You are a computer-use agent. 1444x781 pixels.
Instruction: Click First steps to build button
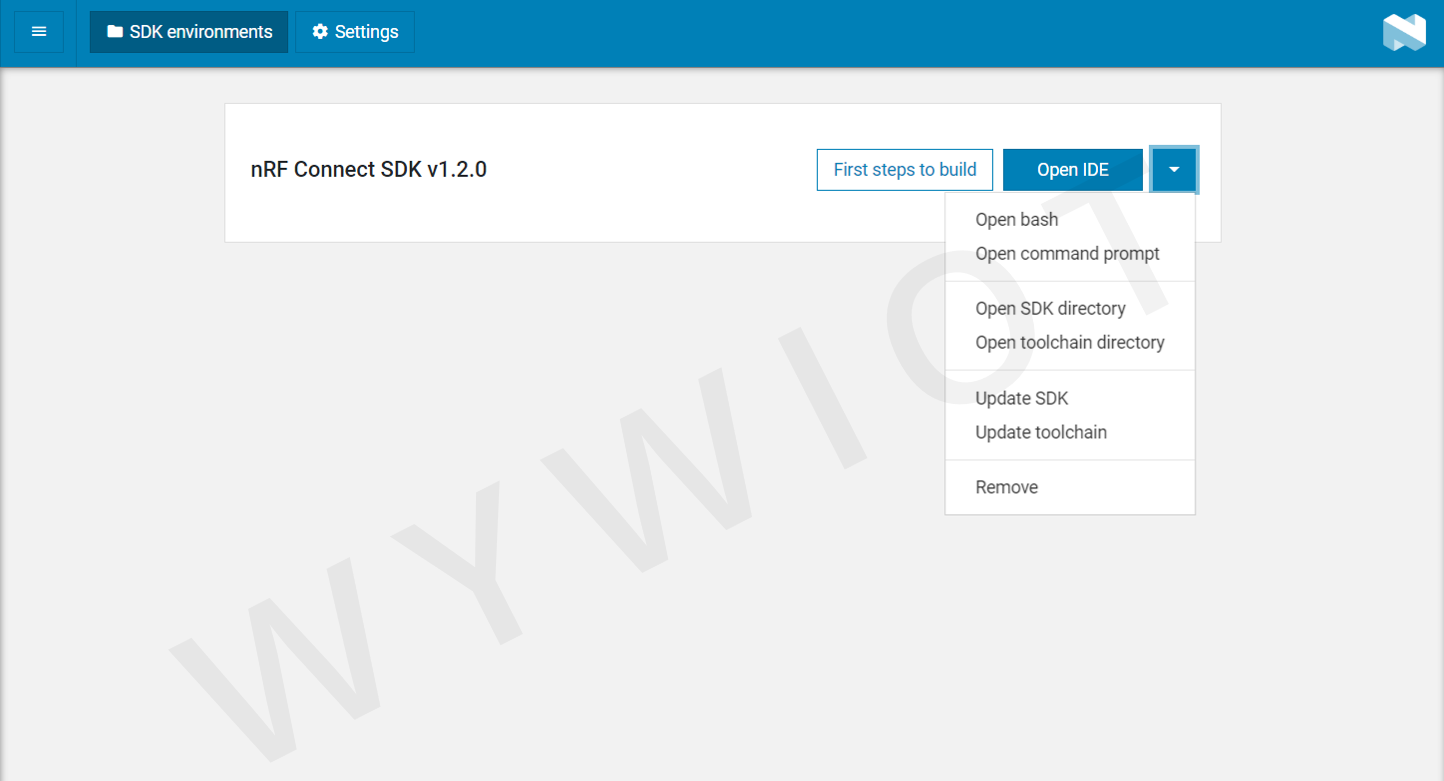click(905, 170)
